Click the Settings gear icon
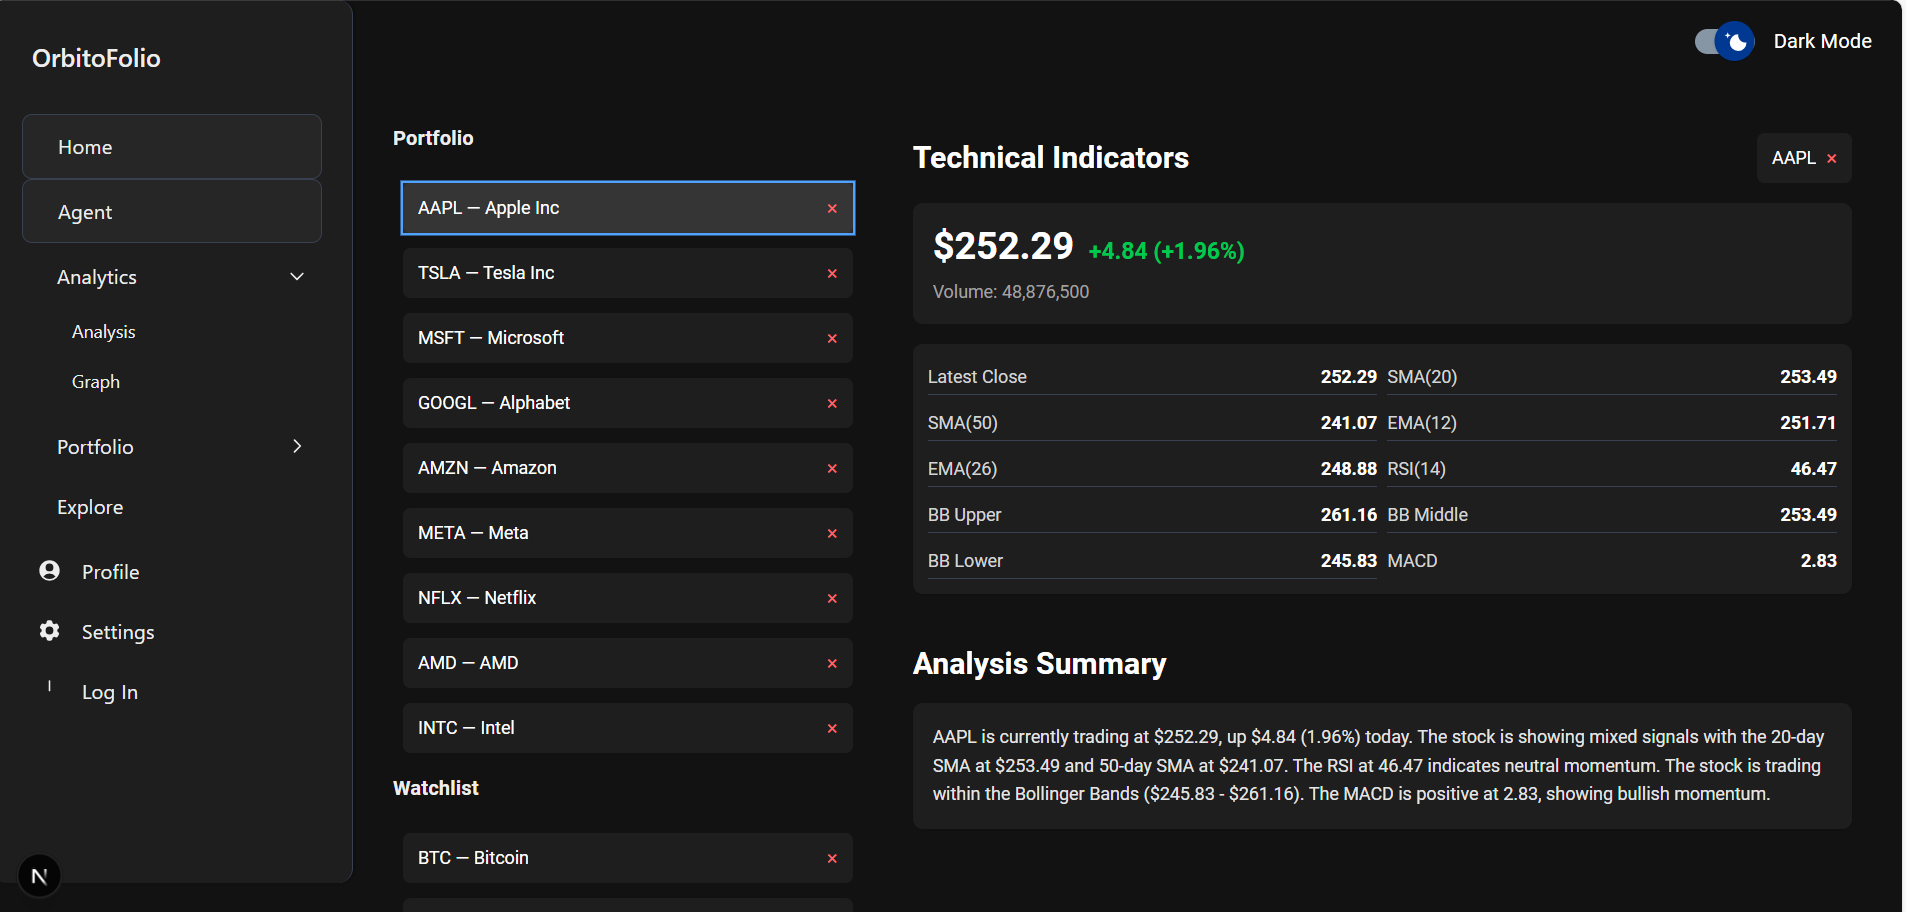Image resolution: width=1906 pixels, height=912 pixels. (x=49, y=631)
